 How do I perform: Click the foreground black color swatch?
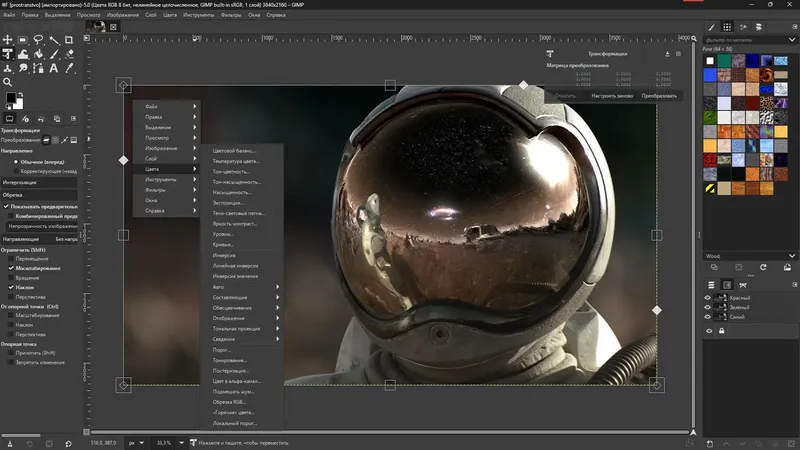tap(11, 98)
